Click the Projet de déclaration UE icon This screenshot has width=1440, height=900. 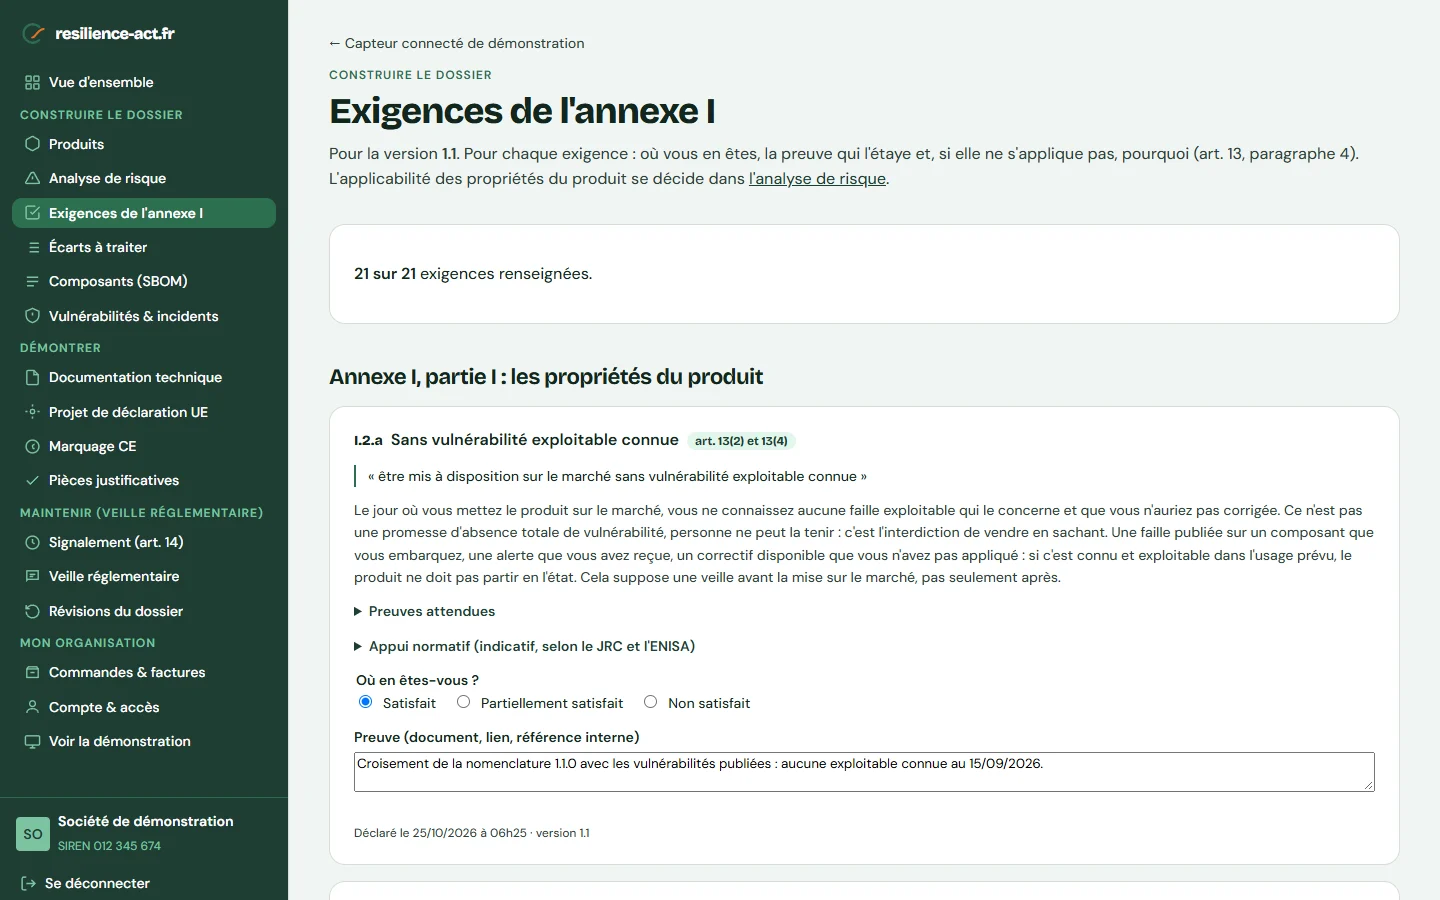point(33,412)
